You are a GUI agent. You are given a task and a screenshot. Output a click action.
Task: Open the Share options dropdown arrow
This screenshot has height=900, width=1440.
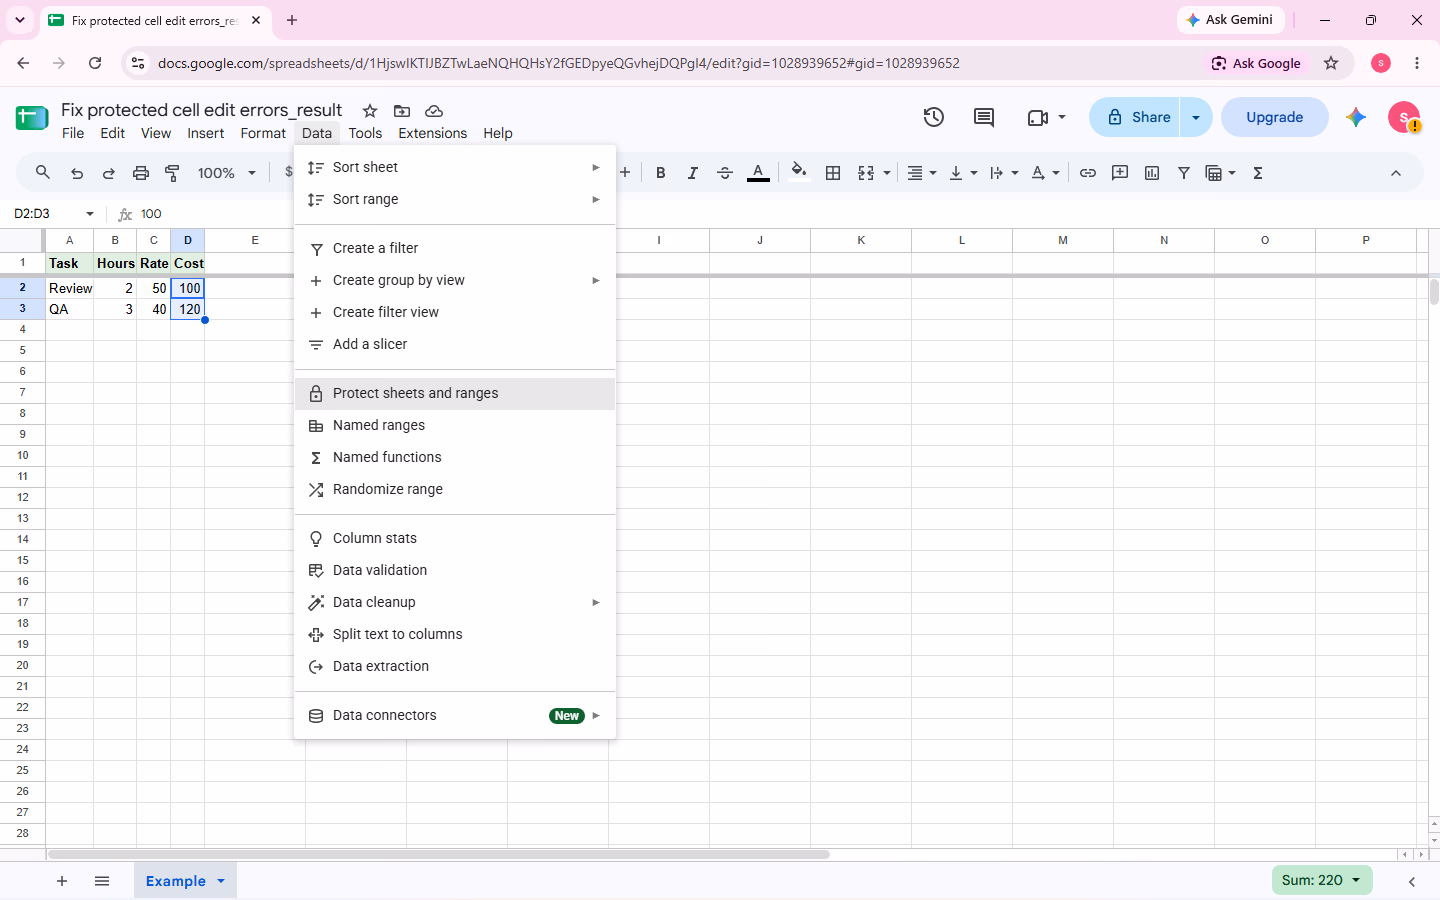(x=1196, y=117)
